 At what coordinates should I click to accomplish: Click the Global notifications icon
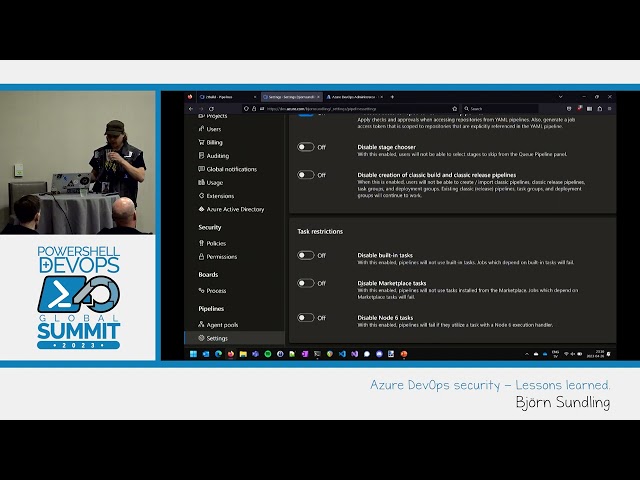201,169
